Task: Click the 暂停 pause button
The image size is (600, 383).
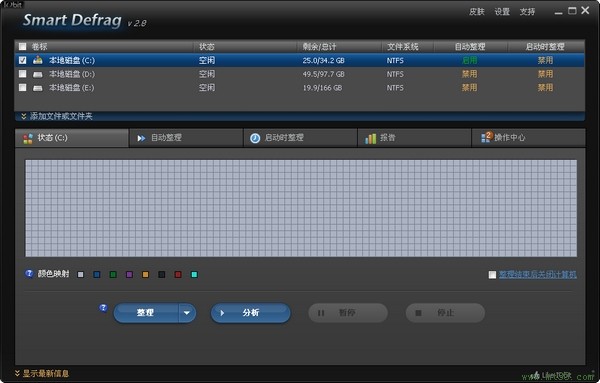Action: coord(348,313)
